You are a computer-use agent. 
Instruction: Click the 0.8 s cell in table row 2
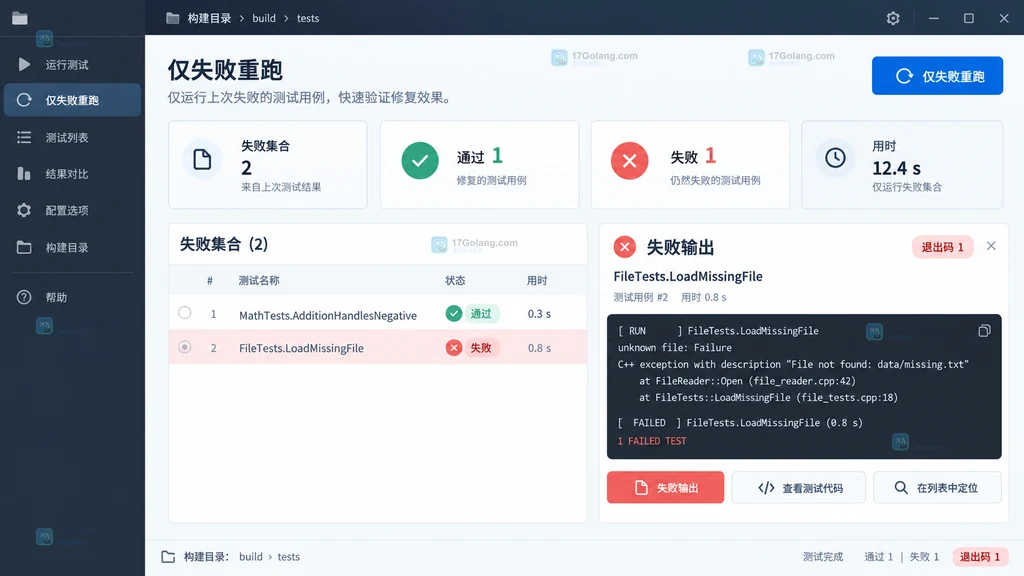pos(539,348)
